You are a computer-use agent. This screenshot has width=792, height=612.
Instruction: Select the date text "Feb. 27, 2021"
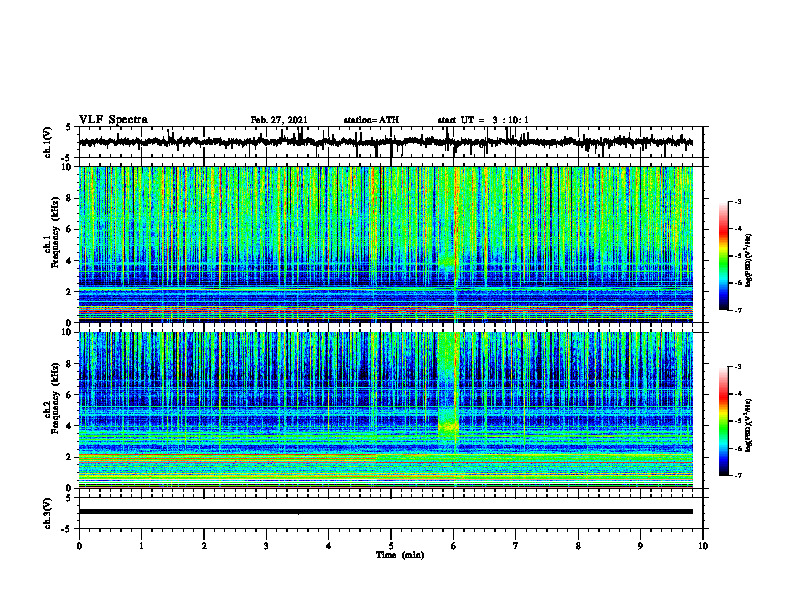click(279, 120)
